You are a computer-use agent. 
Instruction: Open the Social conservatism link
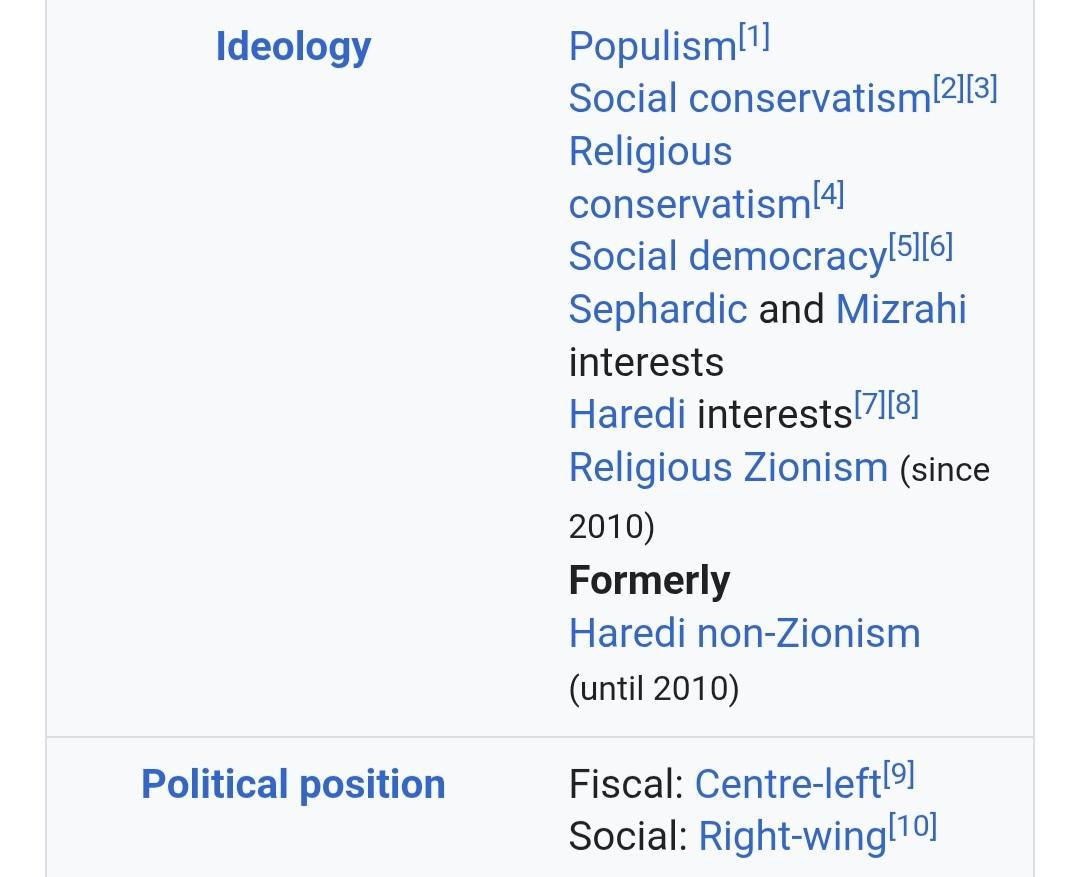tap(749, 98)
